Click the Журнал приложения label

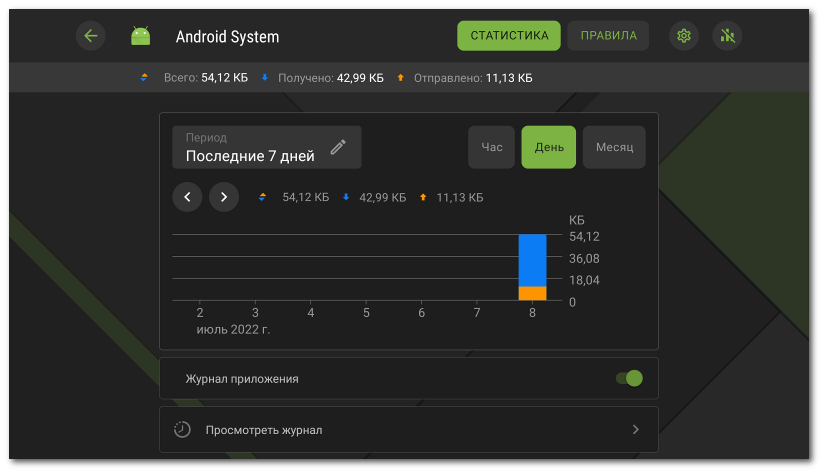coord(242,379)
